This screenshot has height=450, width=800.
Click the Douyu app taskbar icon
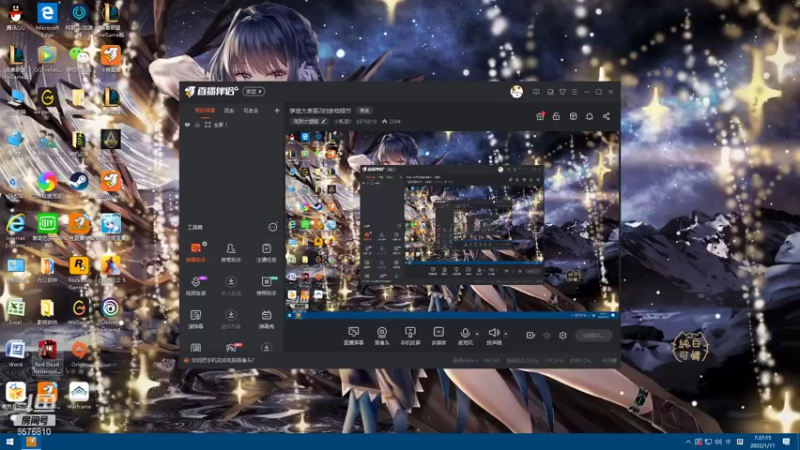click(x=31, y=441)
